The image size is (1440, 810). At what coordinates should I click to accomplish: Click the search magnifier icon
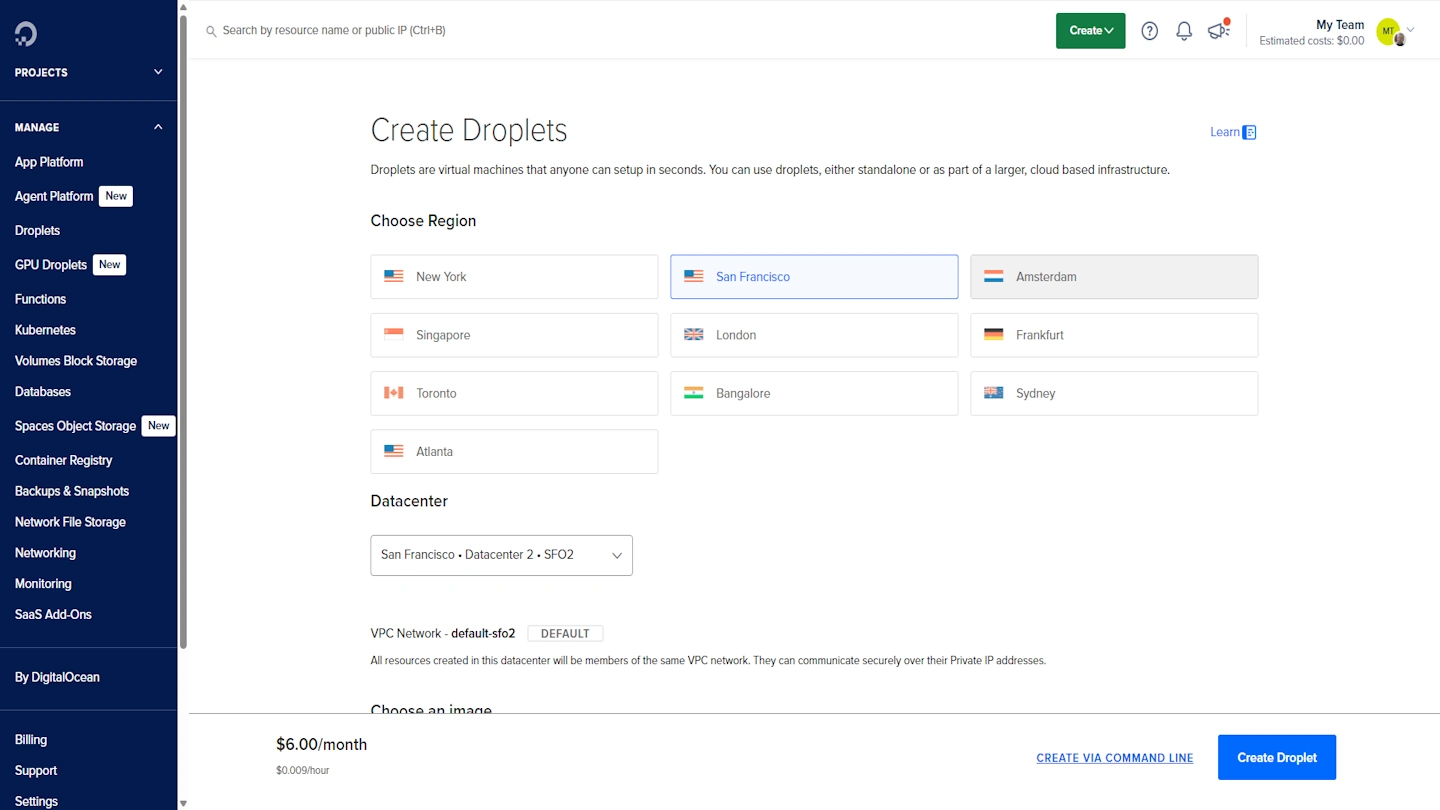click(211, 31)
